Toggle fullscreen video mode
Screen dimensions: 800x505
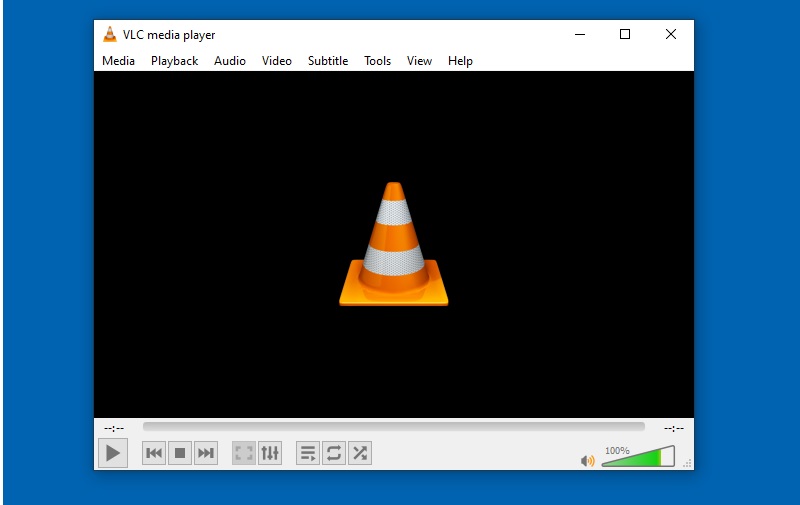tap(243, 453)
